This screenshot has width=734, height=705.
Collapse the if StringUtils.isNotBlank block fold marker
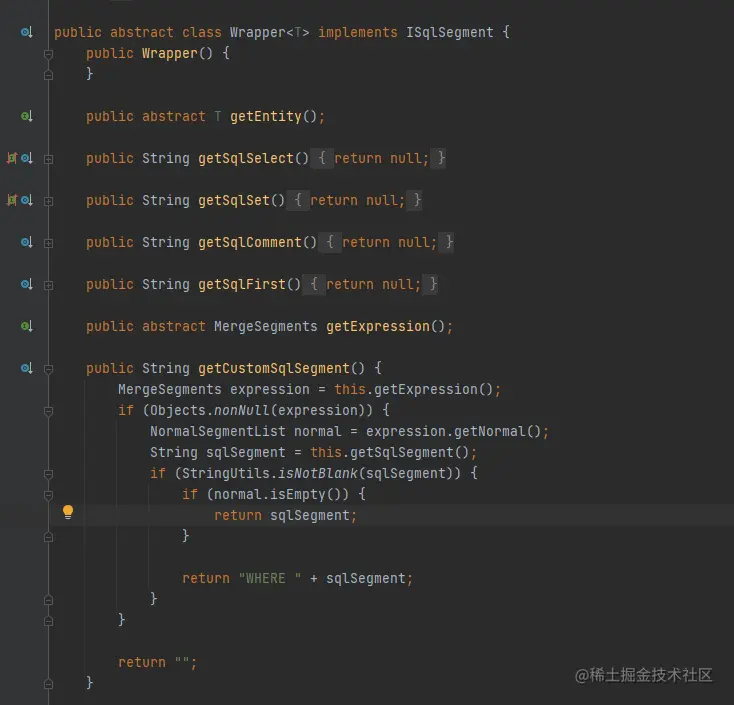pyautogui.click(x=48, y=474)
